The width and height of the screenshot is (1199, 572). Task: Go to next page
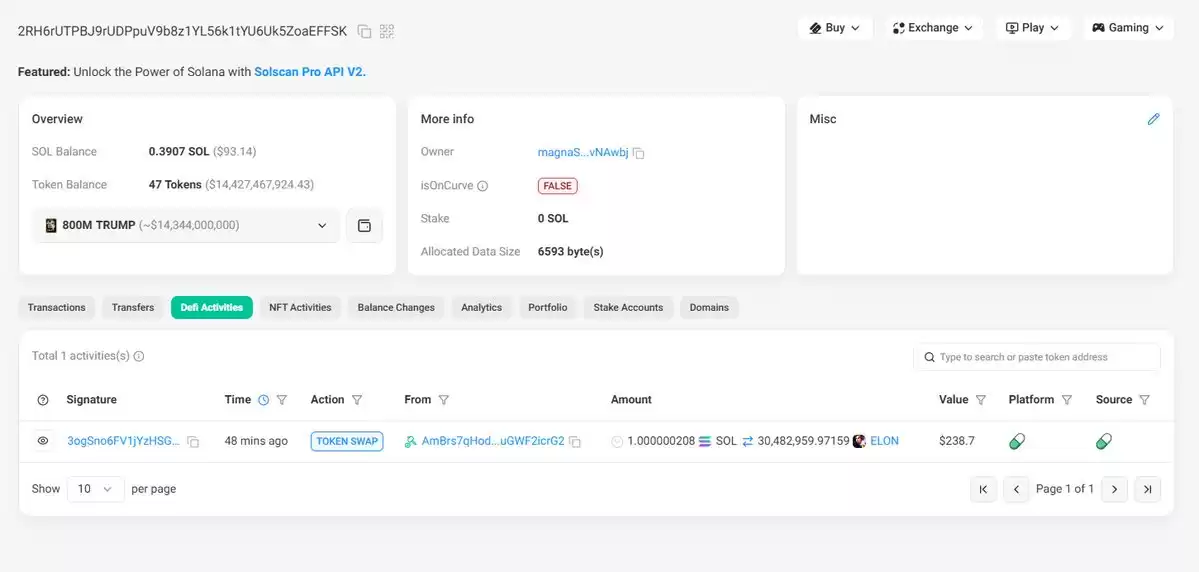(x=1114, y=489)
